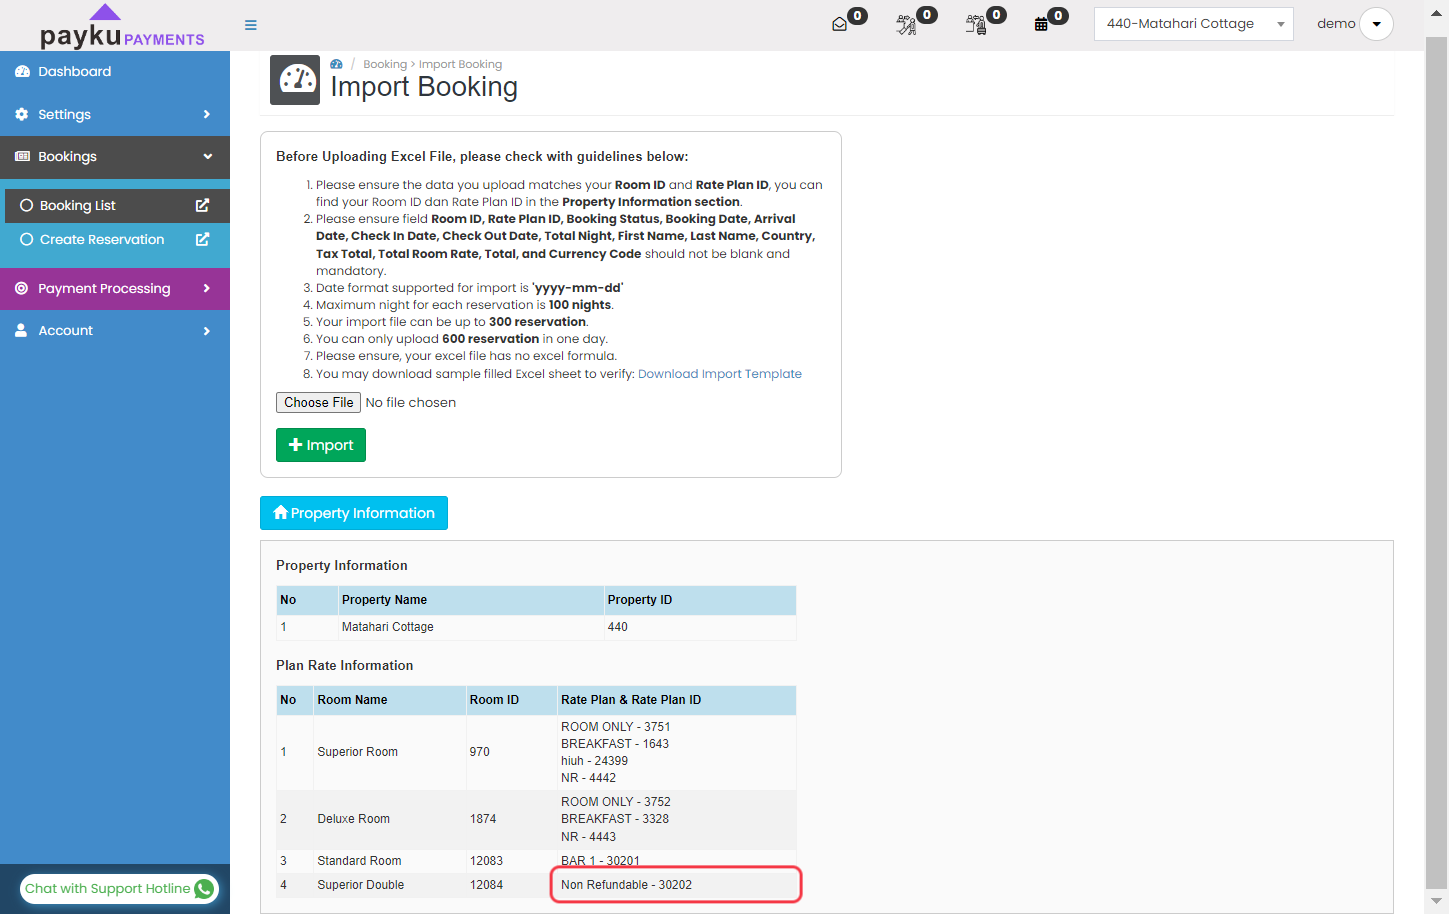
Task: Open the demo user menu arrow
Action: click(1377, 24)
